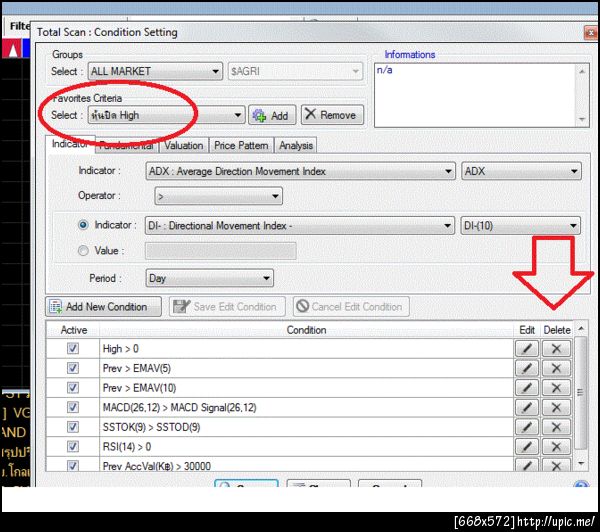600x532 pixels.
Task: Select the Indicator radio button
Action: point(83,225)
